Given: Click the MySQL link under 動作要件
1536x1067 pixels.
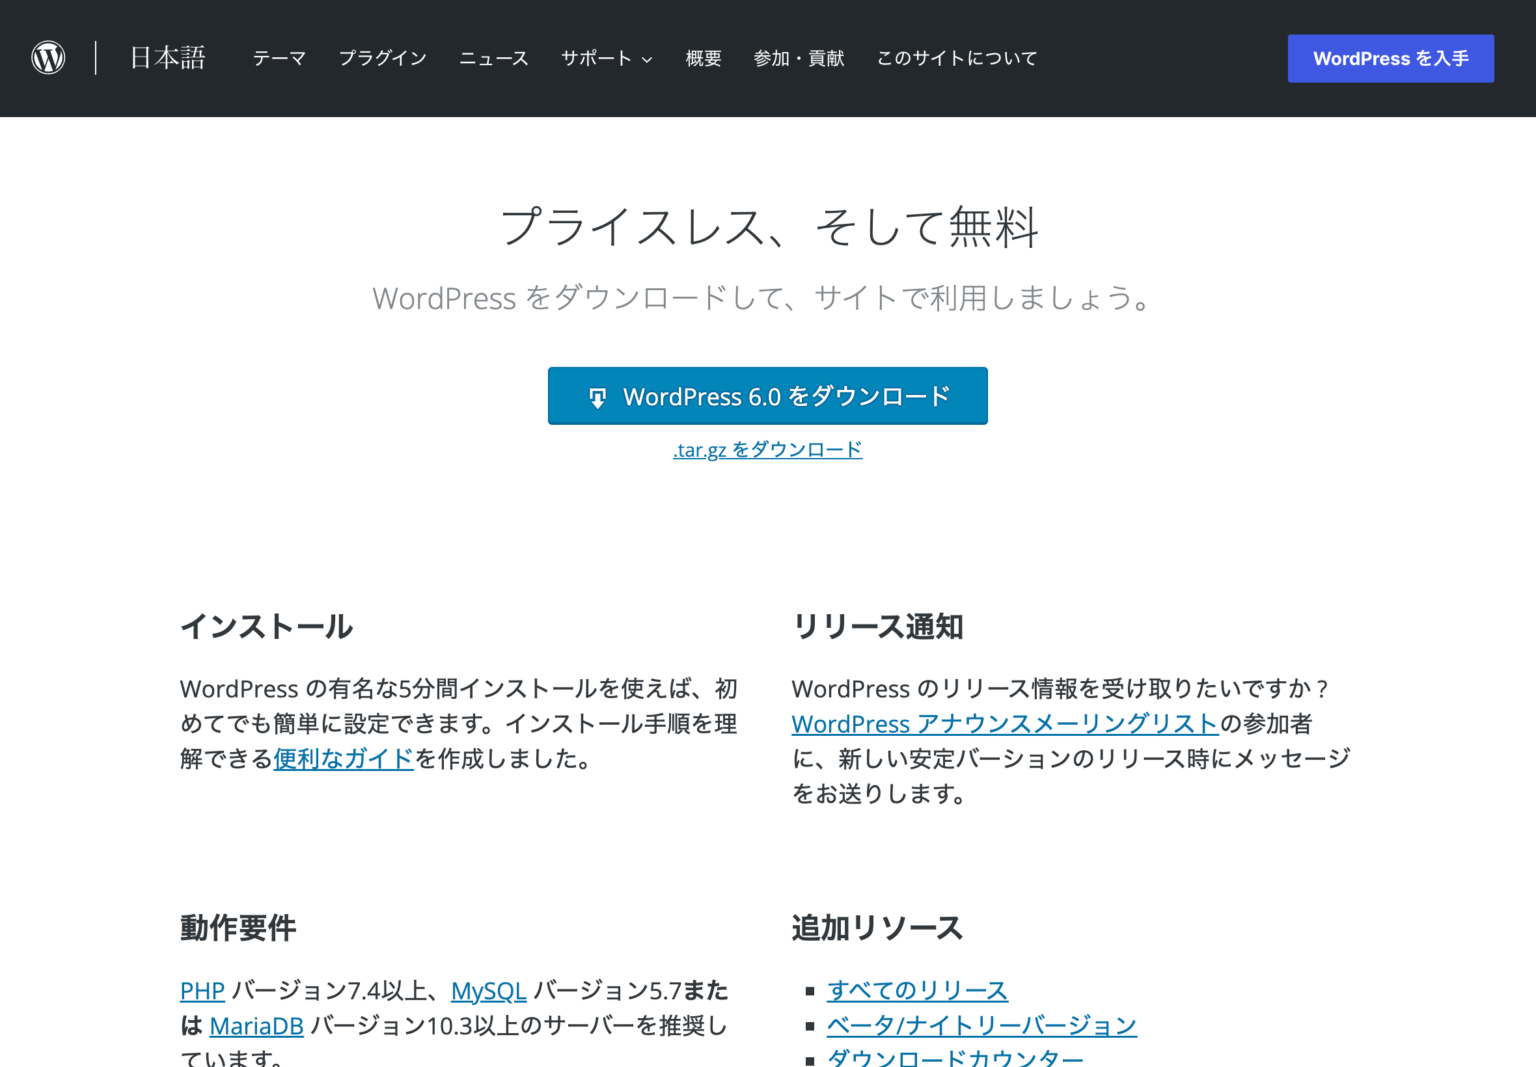Looking at the screenshot, I should coord(488,990).
